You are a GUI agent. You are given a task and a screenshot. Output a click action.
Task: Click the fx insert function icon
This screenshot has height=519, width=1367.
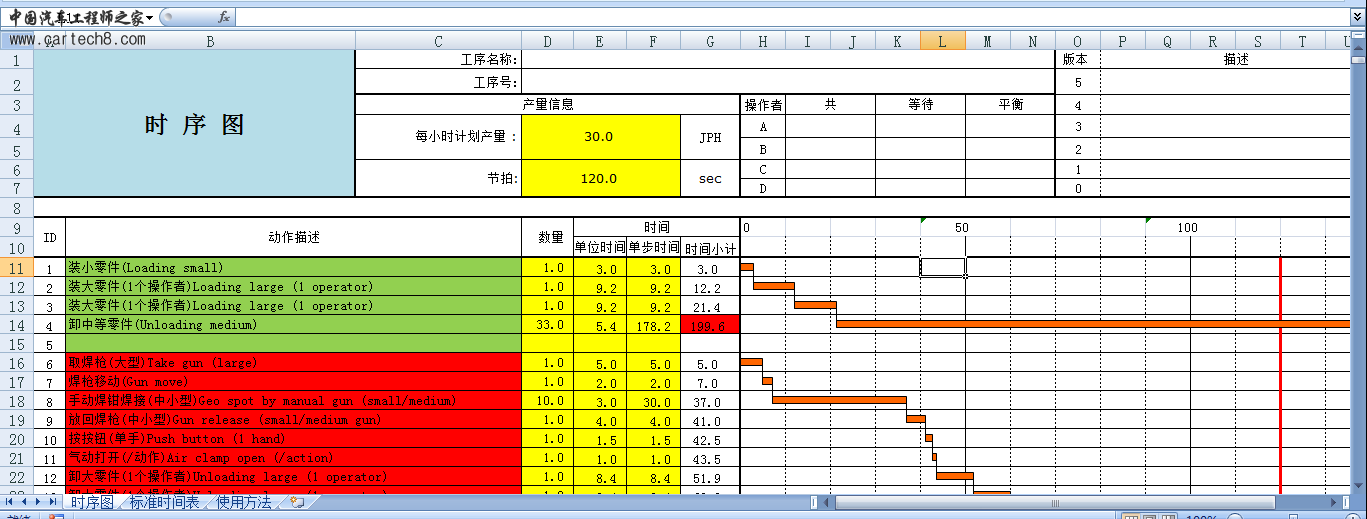coord(224,17)
